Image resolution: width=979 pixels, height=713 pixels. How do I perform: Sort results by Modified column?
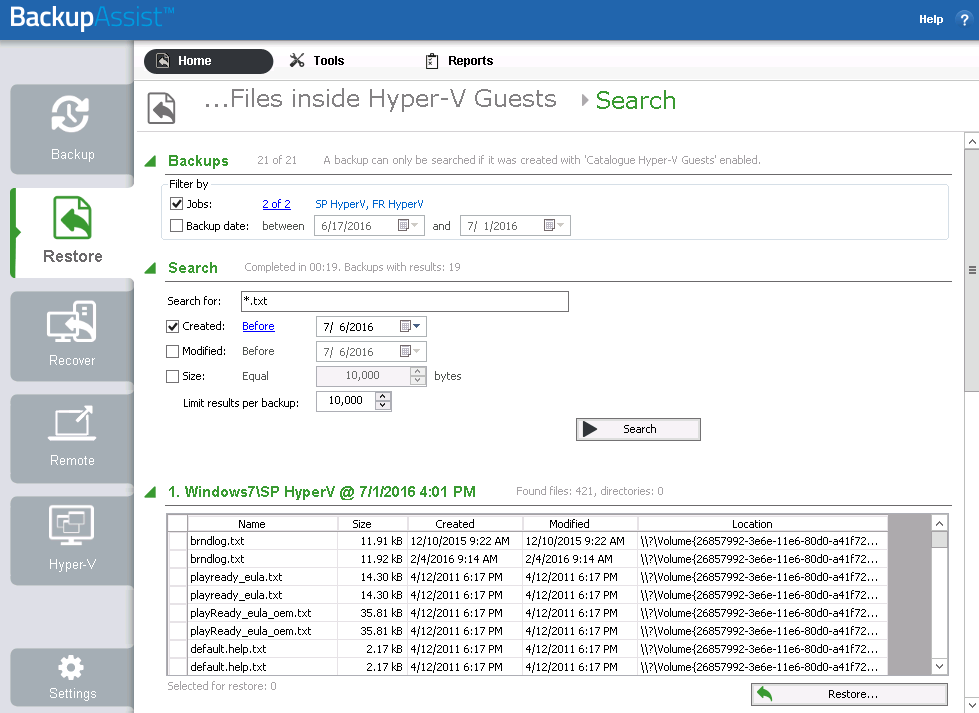(x=580, y=524)
